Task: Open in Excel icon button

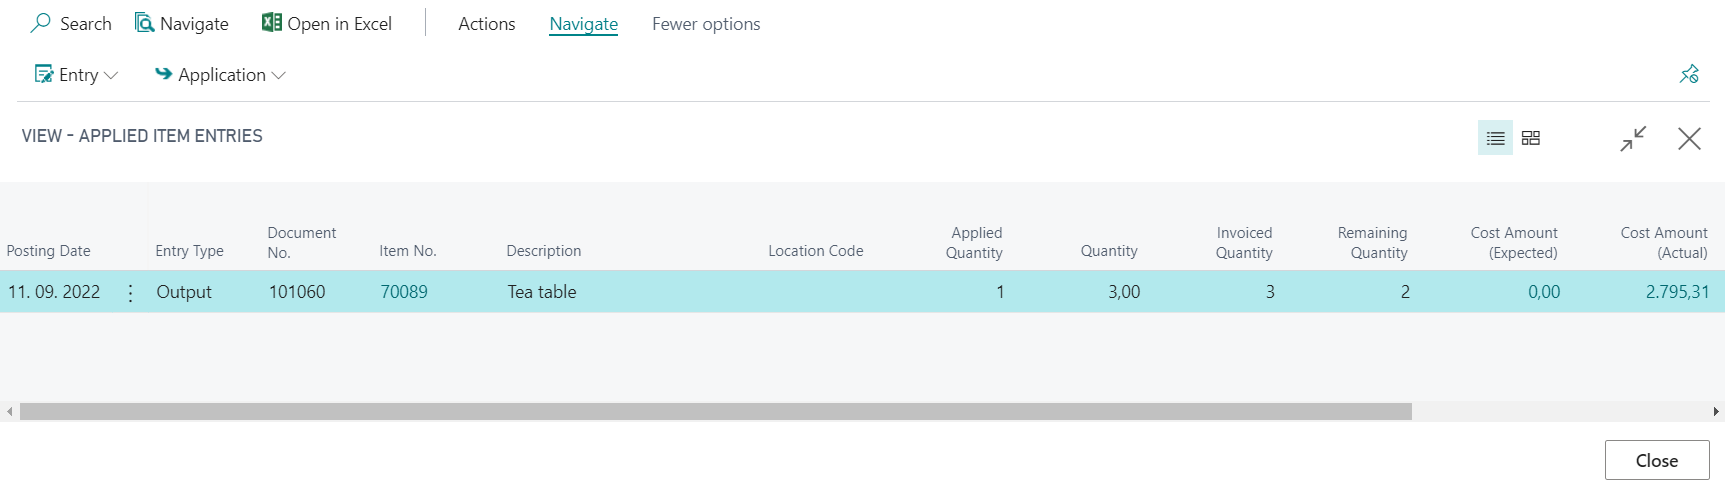Action: [x=271, y=22]
